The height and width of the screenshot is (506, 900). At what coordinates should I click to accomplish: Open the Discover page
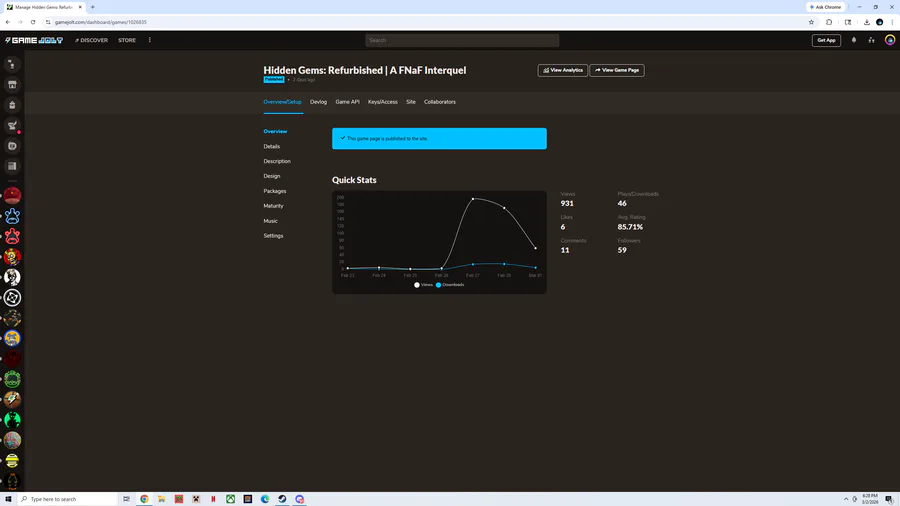[91, 40]
